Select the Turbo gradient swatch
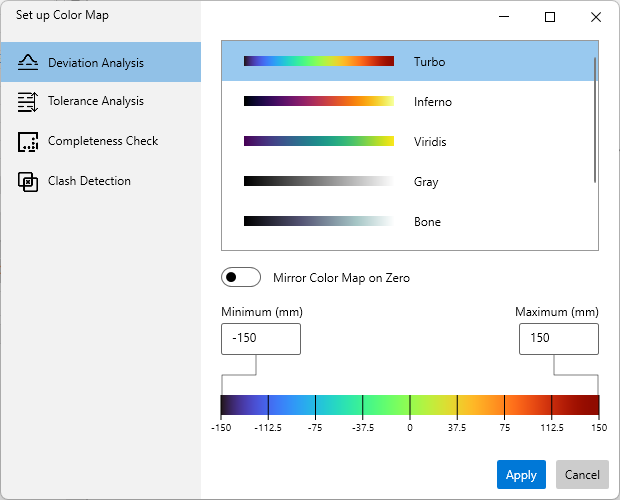The width and height of the screenshot is (620, 500). pos(319,61)
